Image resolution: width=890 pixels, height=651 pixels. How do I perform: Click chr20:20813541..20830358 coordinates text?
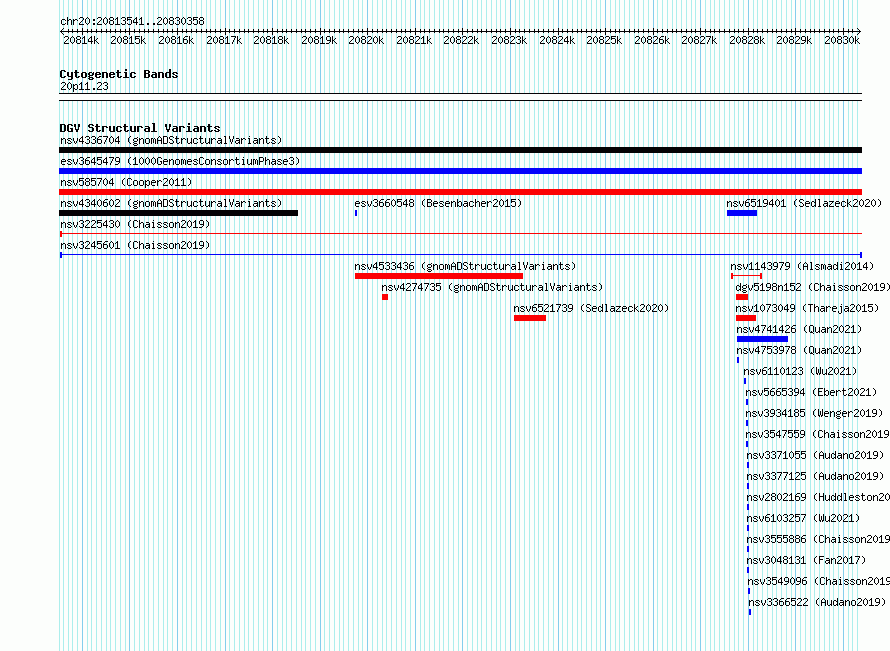coord(132,21)
